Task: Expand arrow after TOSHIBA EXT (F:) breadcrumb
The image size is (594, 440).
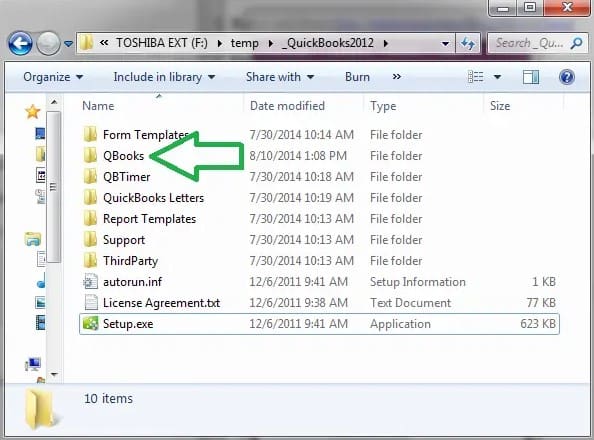Action: [220, 44]
